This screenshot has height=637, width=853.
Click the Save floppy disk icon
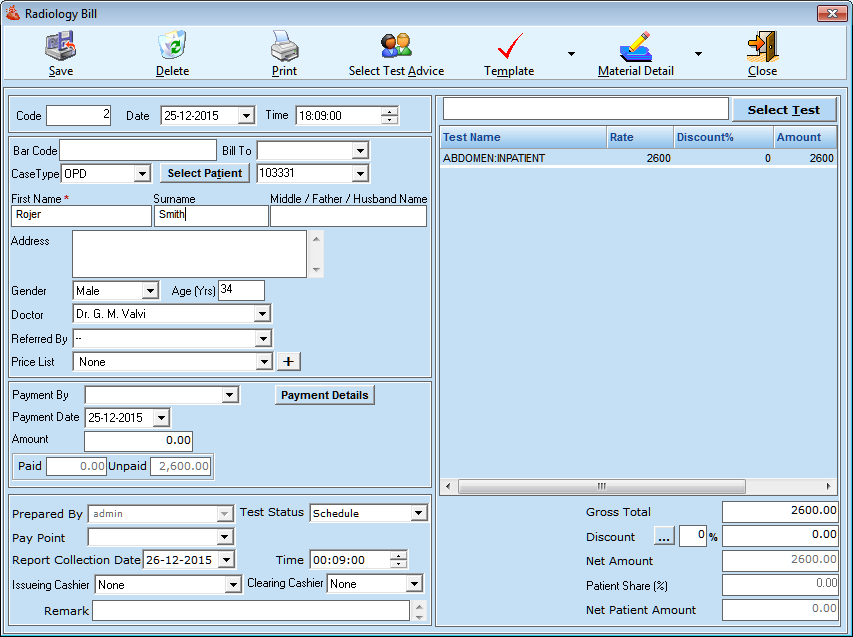point(60,46)
